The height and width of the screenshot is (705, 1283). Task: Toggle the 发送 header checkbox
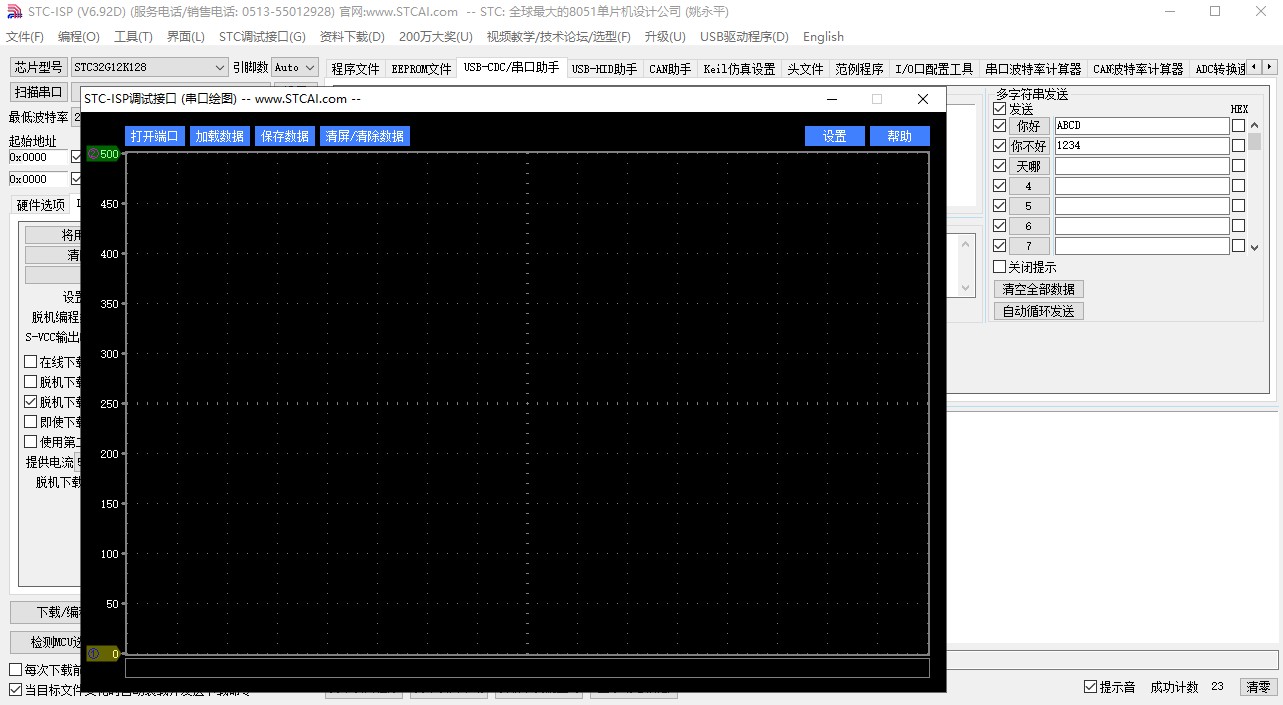pyautogui.click(x=999, y=108)
